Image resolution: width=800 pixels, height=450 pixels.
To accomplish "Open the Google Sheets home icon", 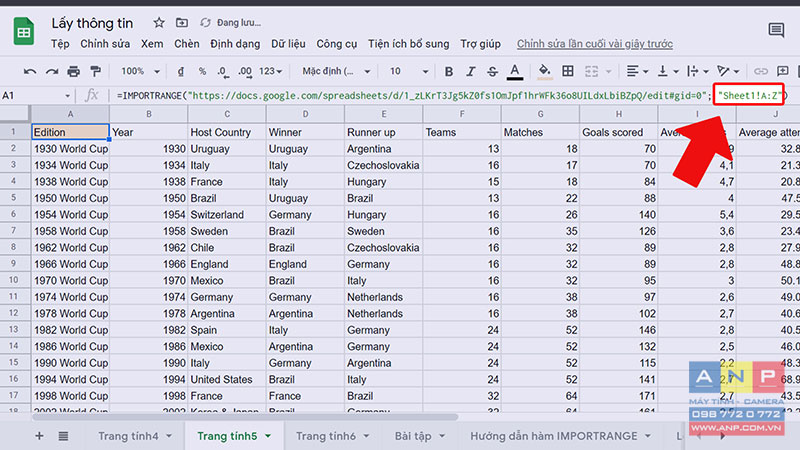I will point(23,32).
